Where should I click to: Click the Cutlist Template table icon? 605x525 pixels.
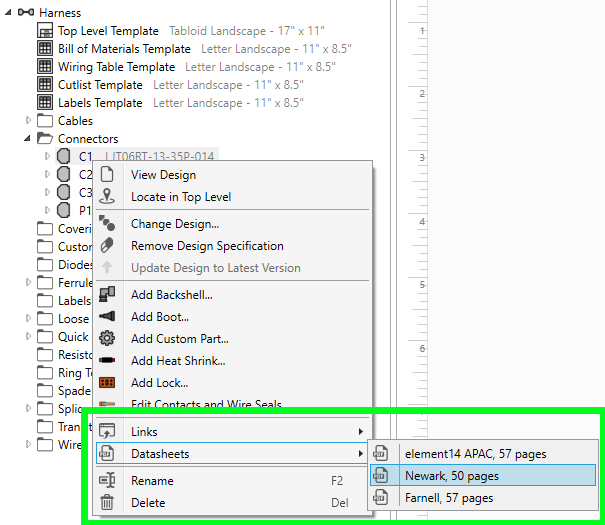(x=45, y=84)
